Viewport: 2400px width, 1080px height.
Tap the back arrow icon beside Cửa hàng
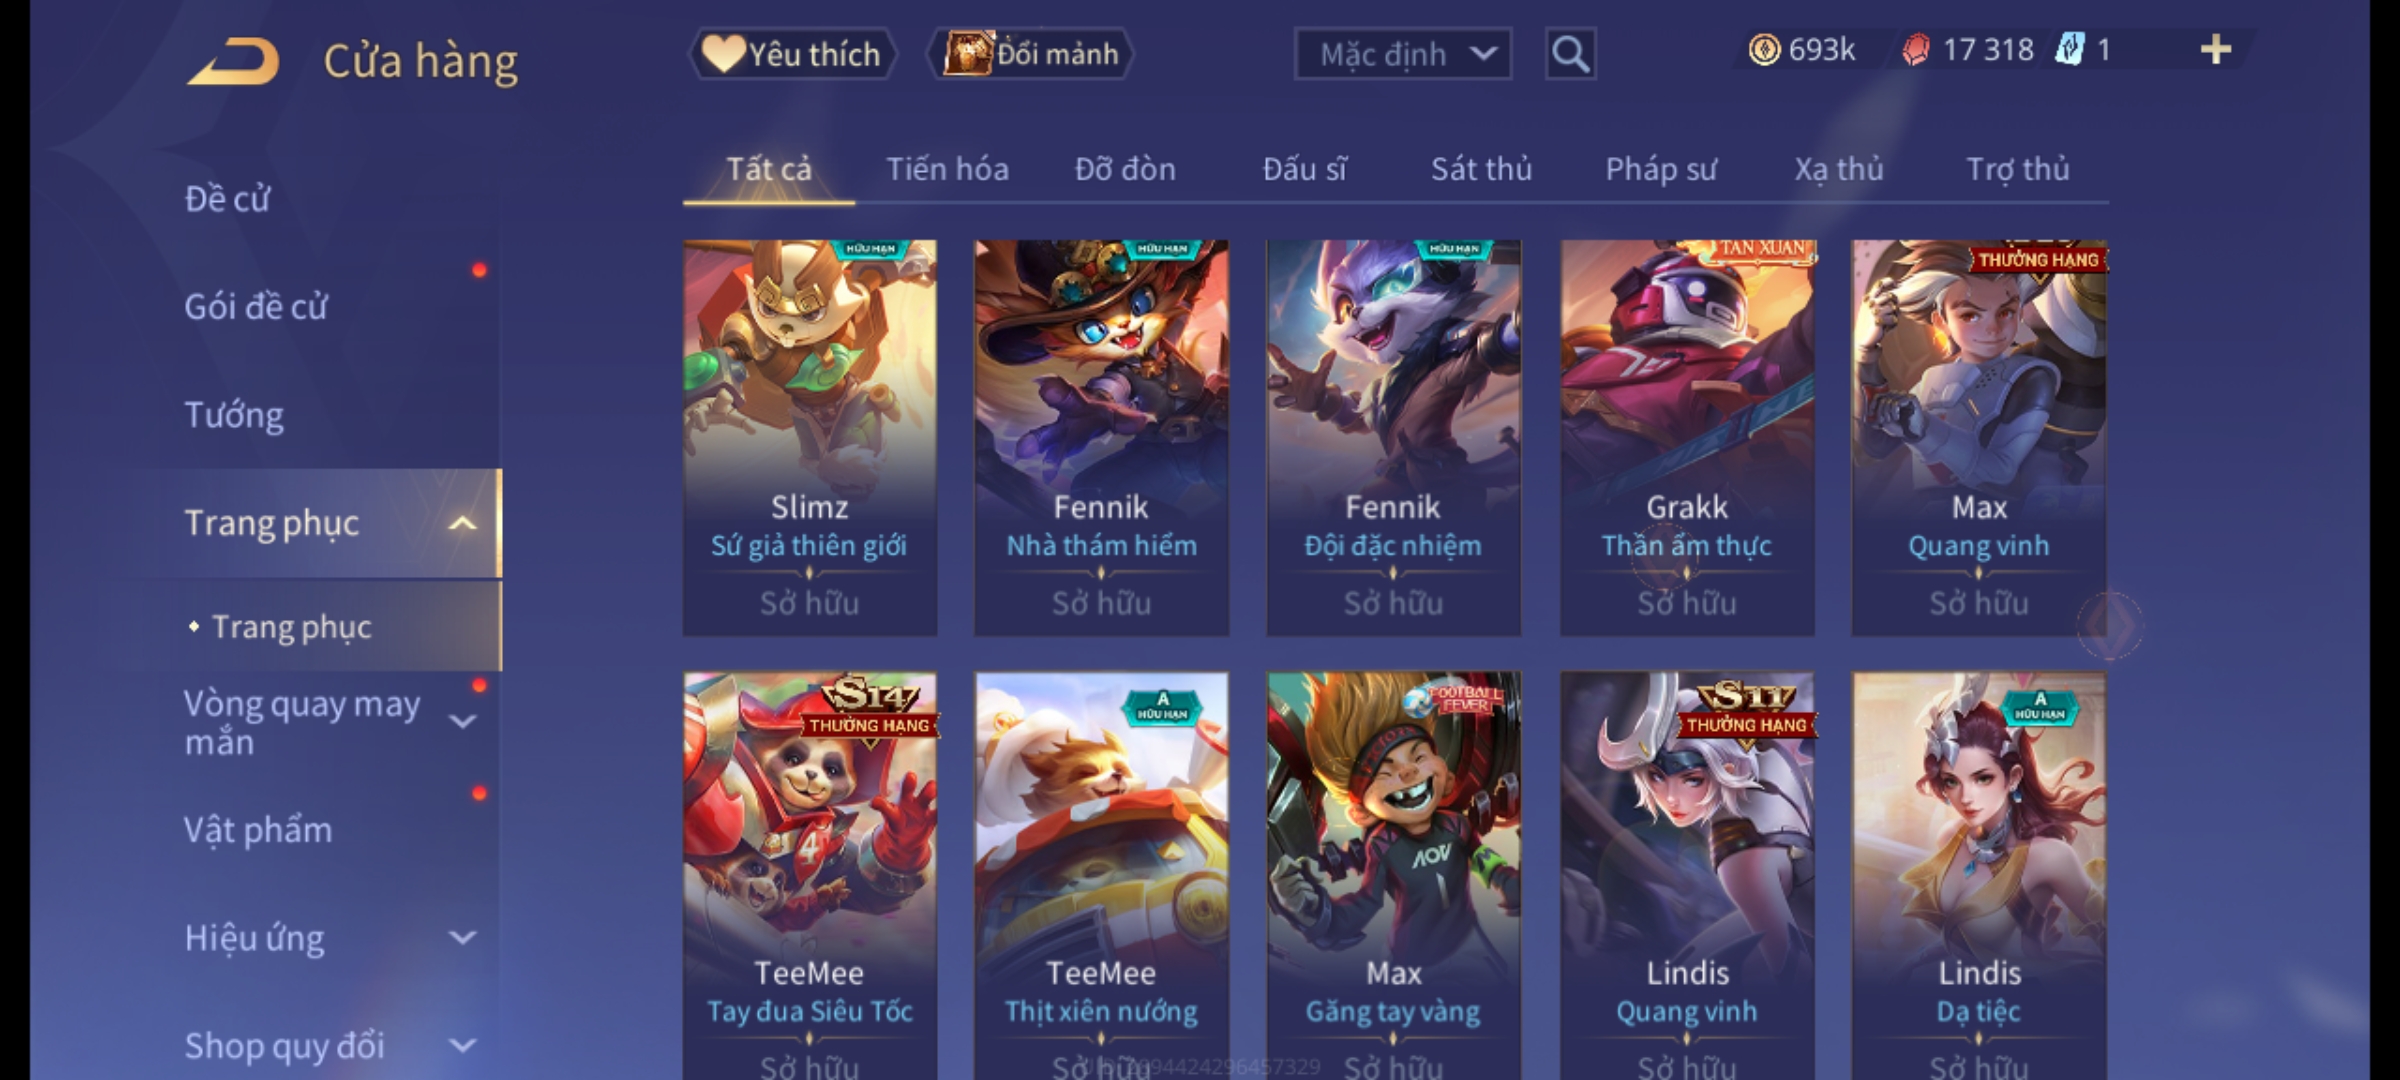pos(233,61)
